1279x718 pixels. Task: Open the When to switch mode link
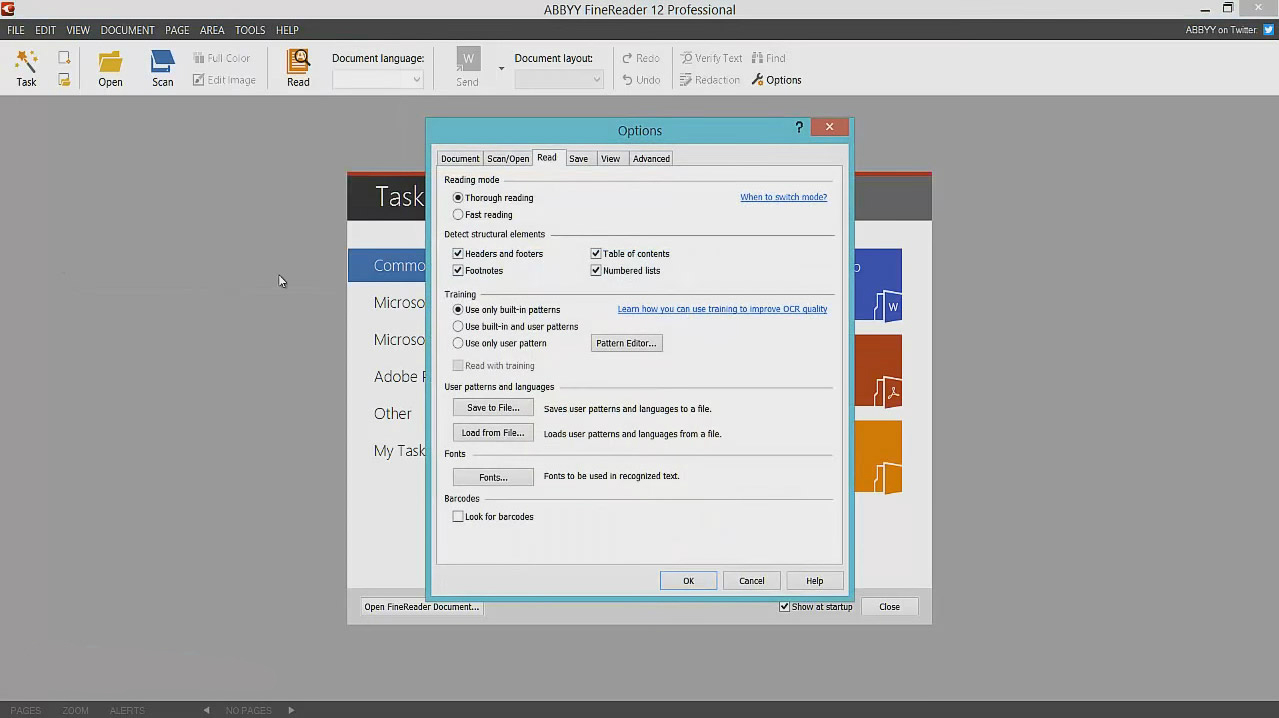[x=783, y=197]
